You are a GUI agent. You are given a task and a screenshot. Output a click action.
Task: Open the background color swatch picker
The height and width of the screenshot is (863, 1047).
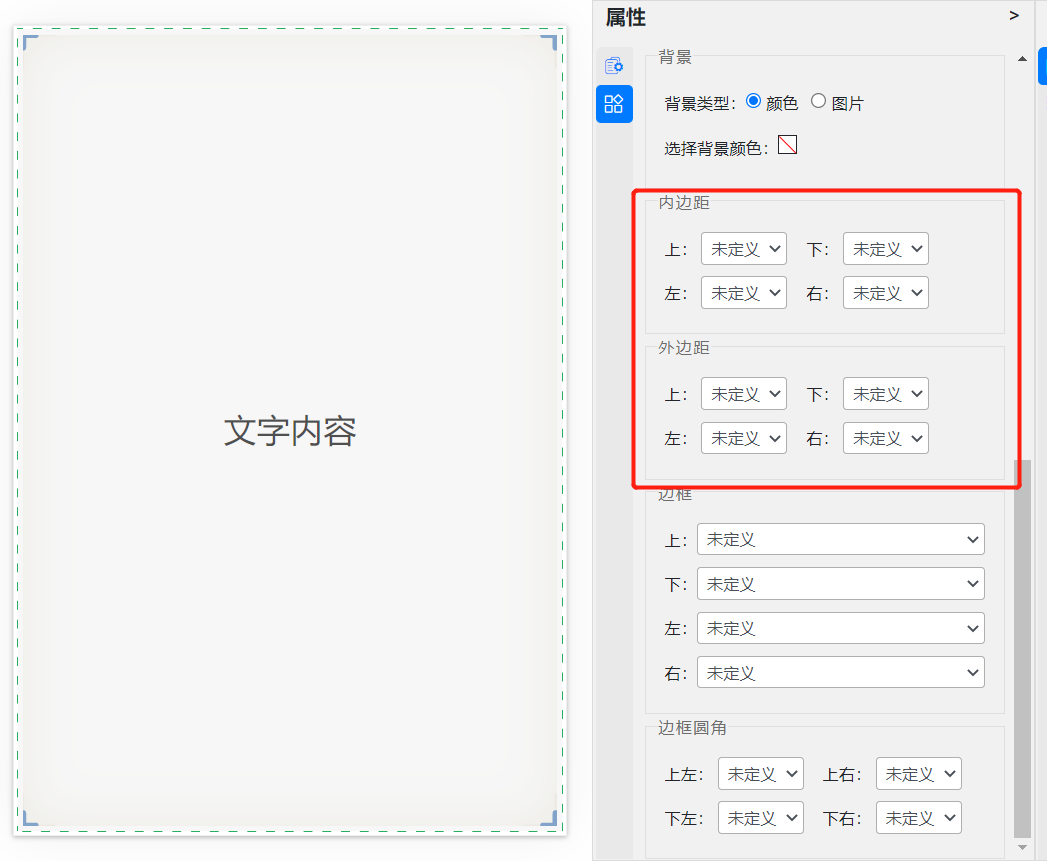pyautogui.click(x=787, y=144)
